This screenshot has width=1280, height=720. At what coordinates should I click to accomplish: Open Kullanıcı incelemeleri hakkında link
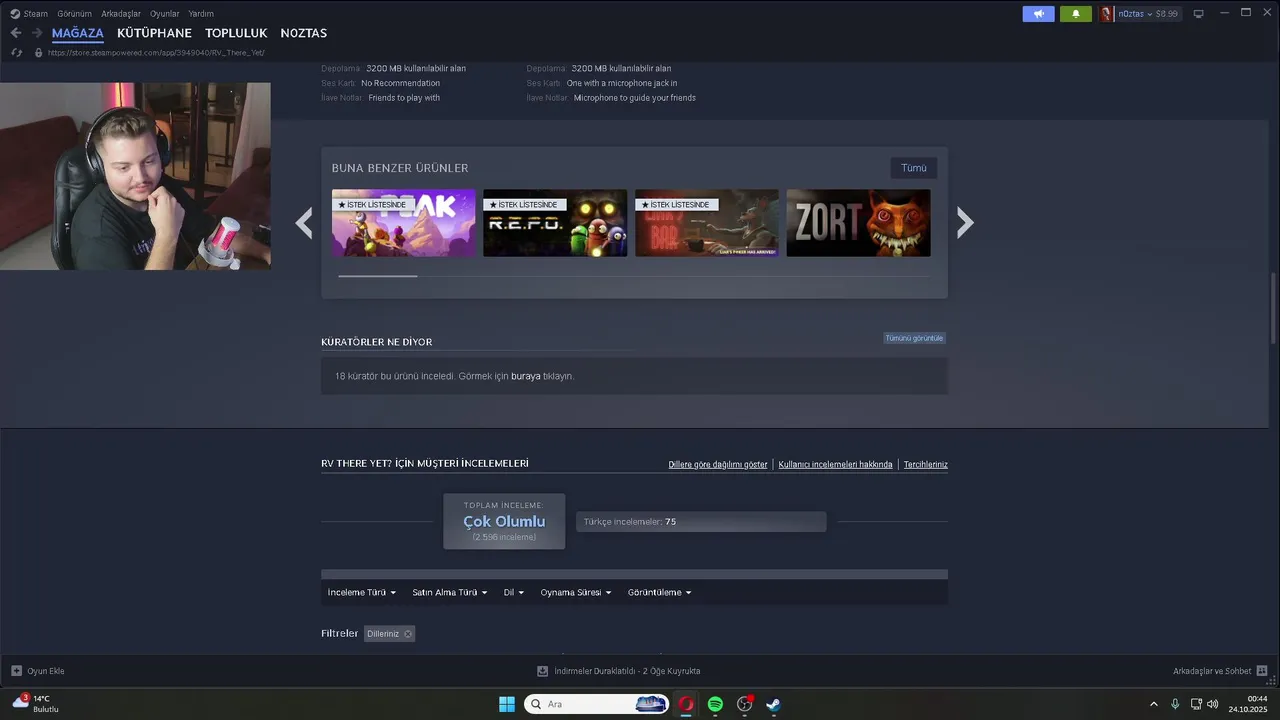835,464
